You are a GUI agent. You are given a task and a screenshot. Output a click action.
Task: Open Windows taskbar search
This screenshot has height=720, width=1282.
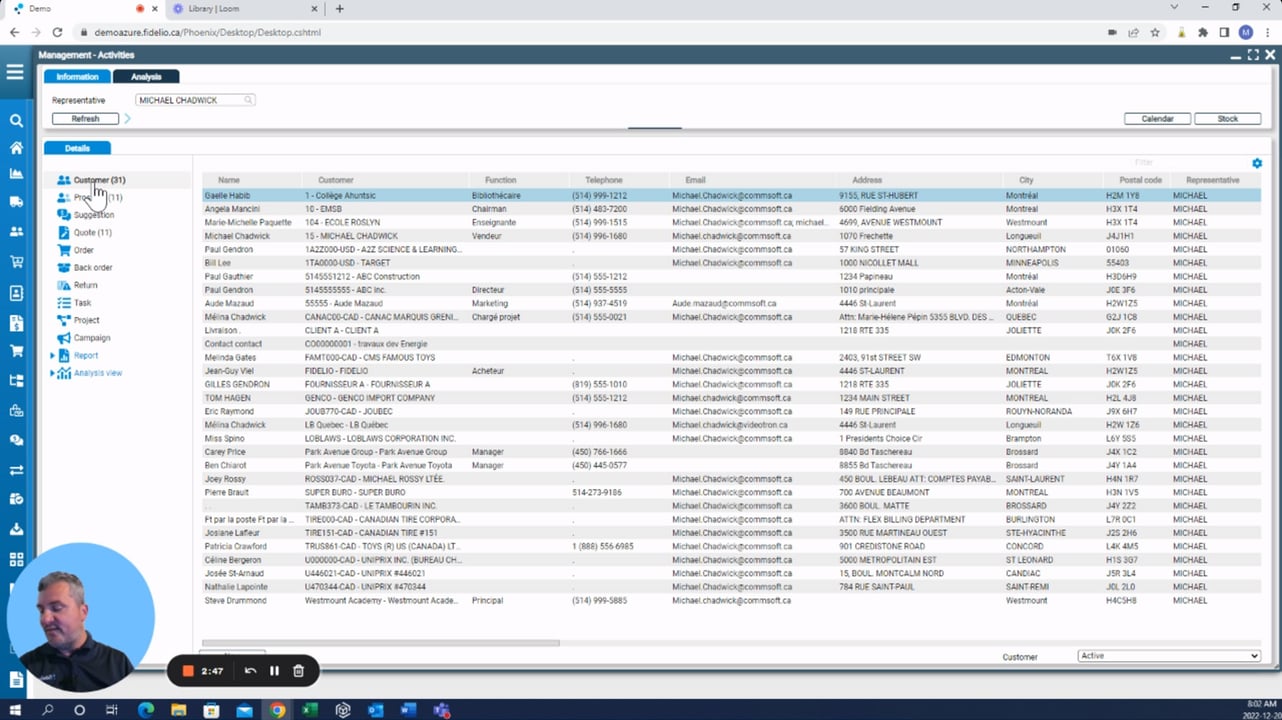click(x=47, y=710)
